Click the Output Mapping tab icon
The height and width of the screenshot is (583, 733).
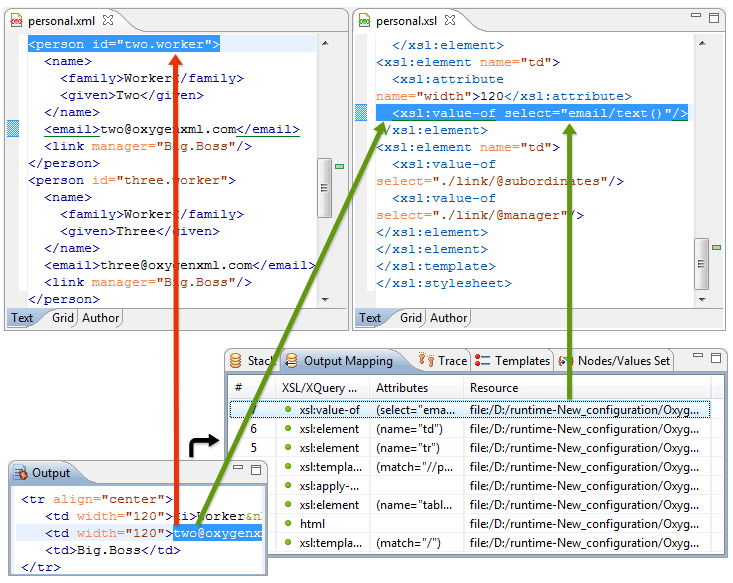click(292, 361)
